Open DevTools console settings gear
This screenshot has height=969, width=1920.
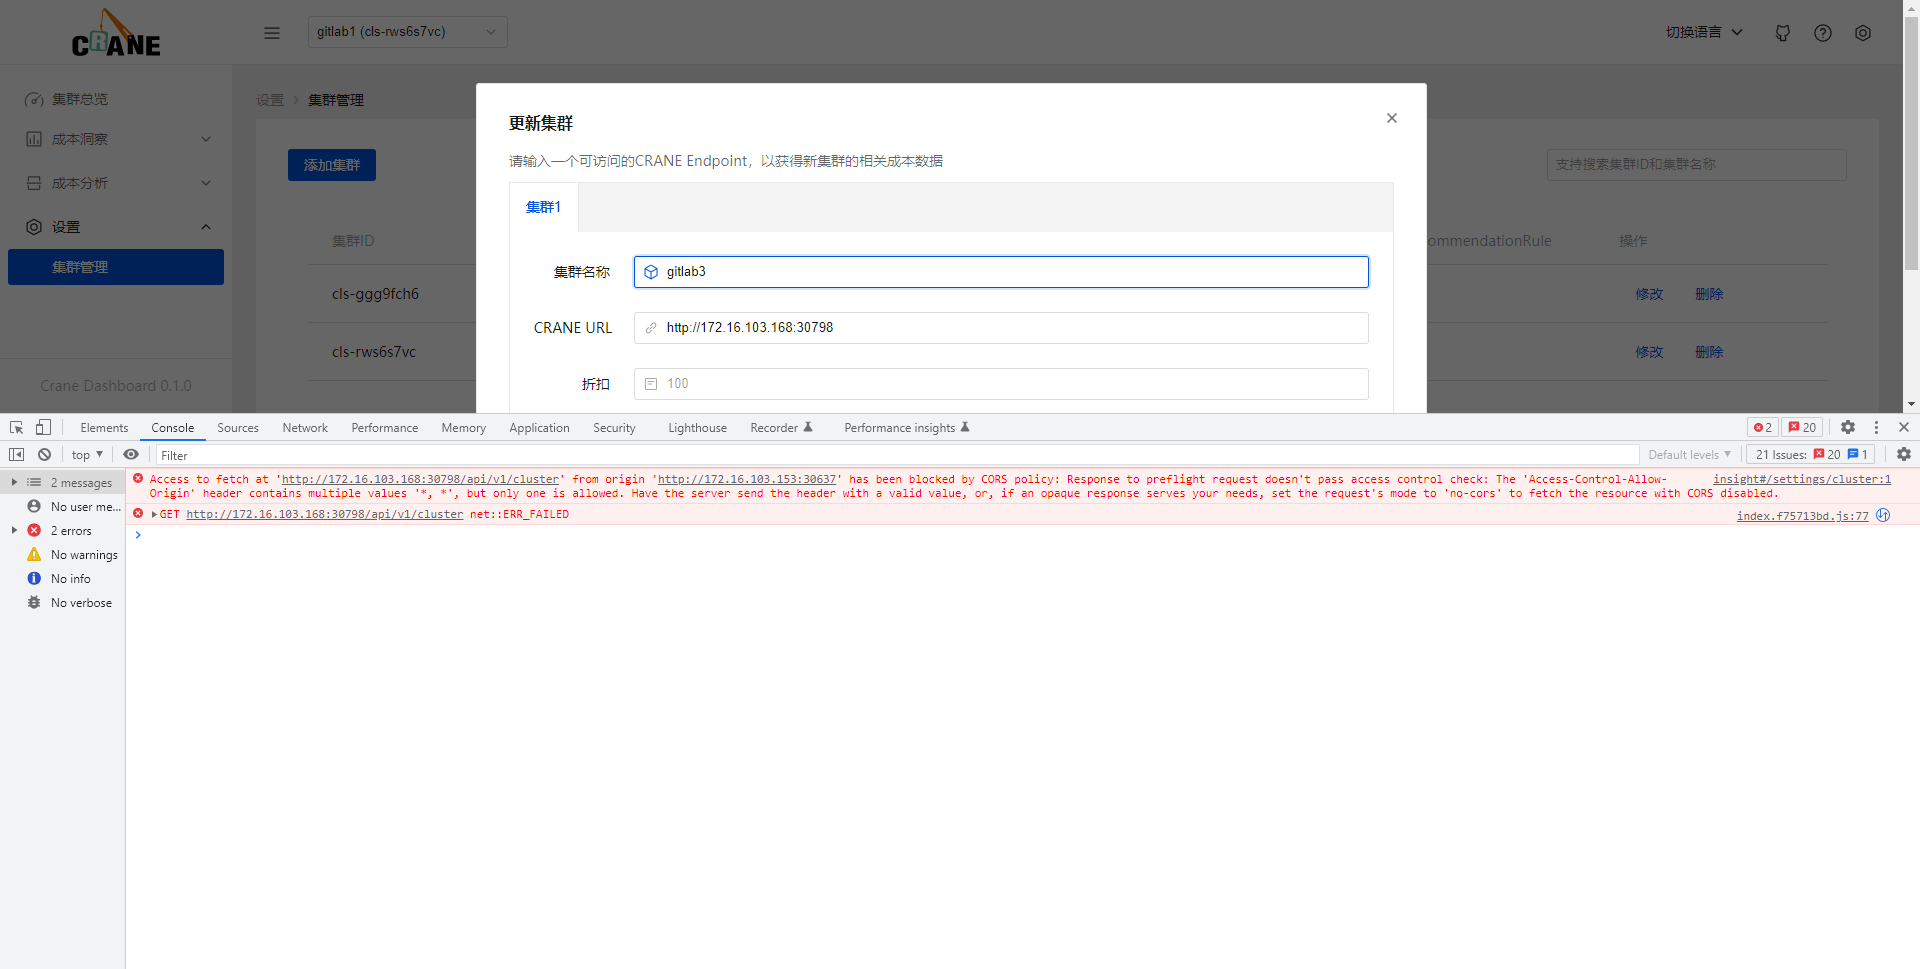(x=1903, y=454)
